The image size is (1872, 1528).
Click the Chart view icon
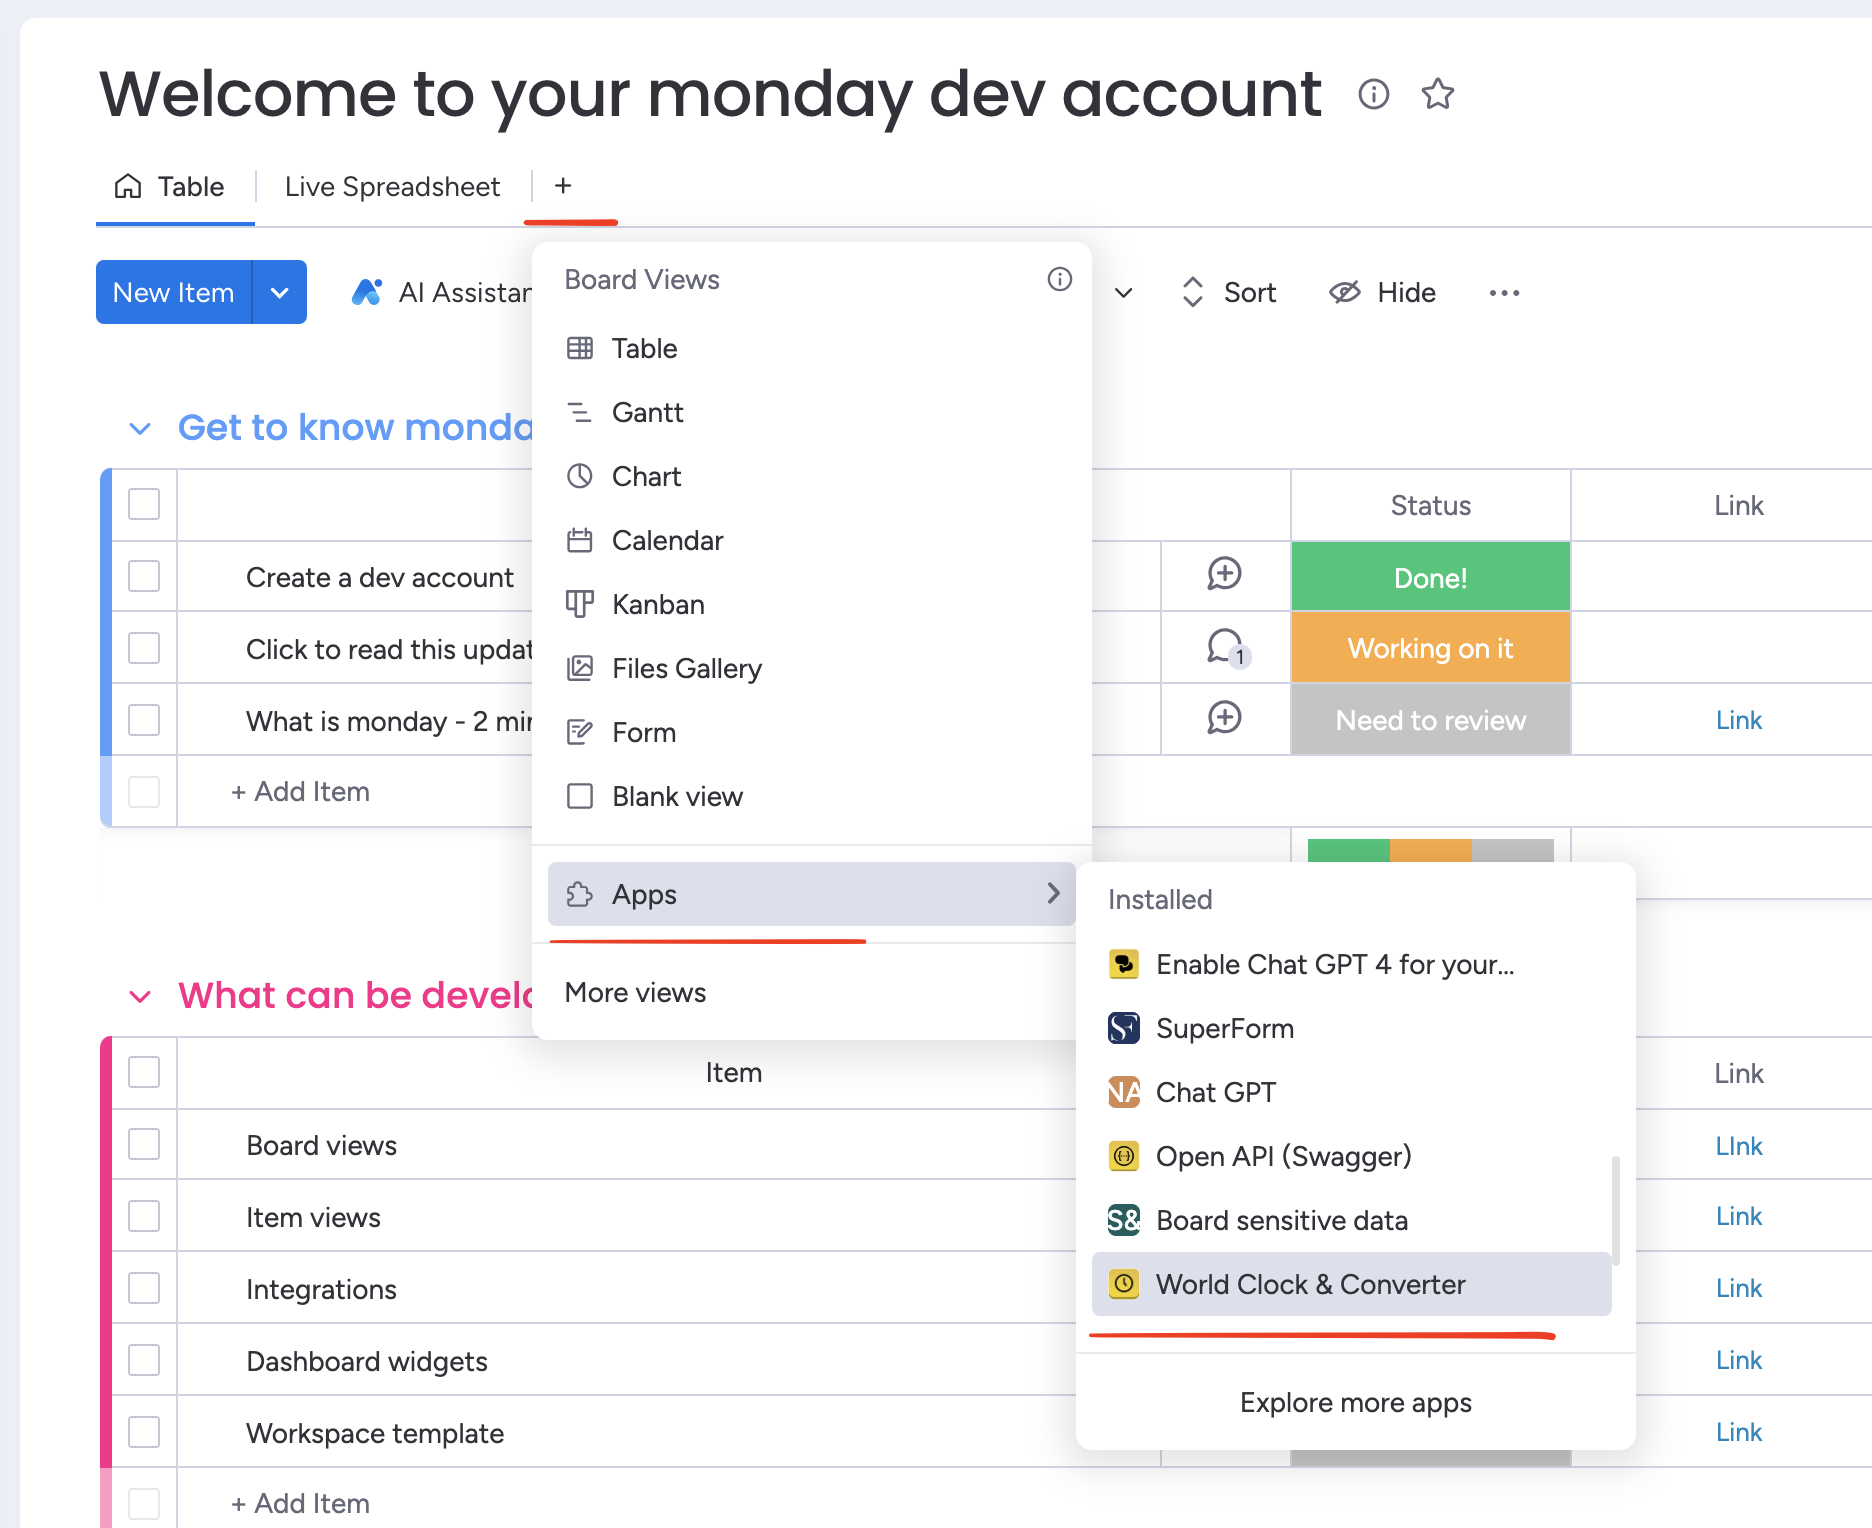(580, 476)
